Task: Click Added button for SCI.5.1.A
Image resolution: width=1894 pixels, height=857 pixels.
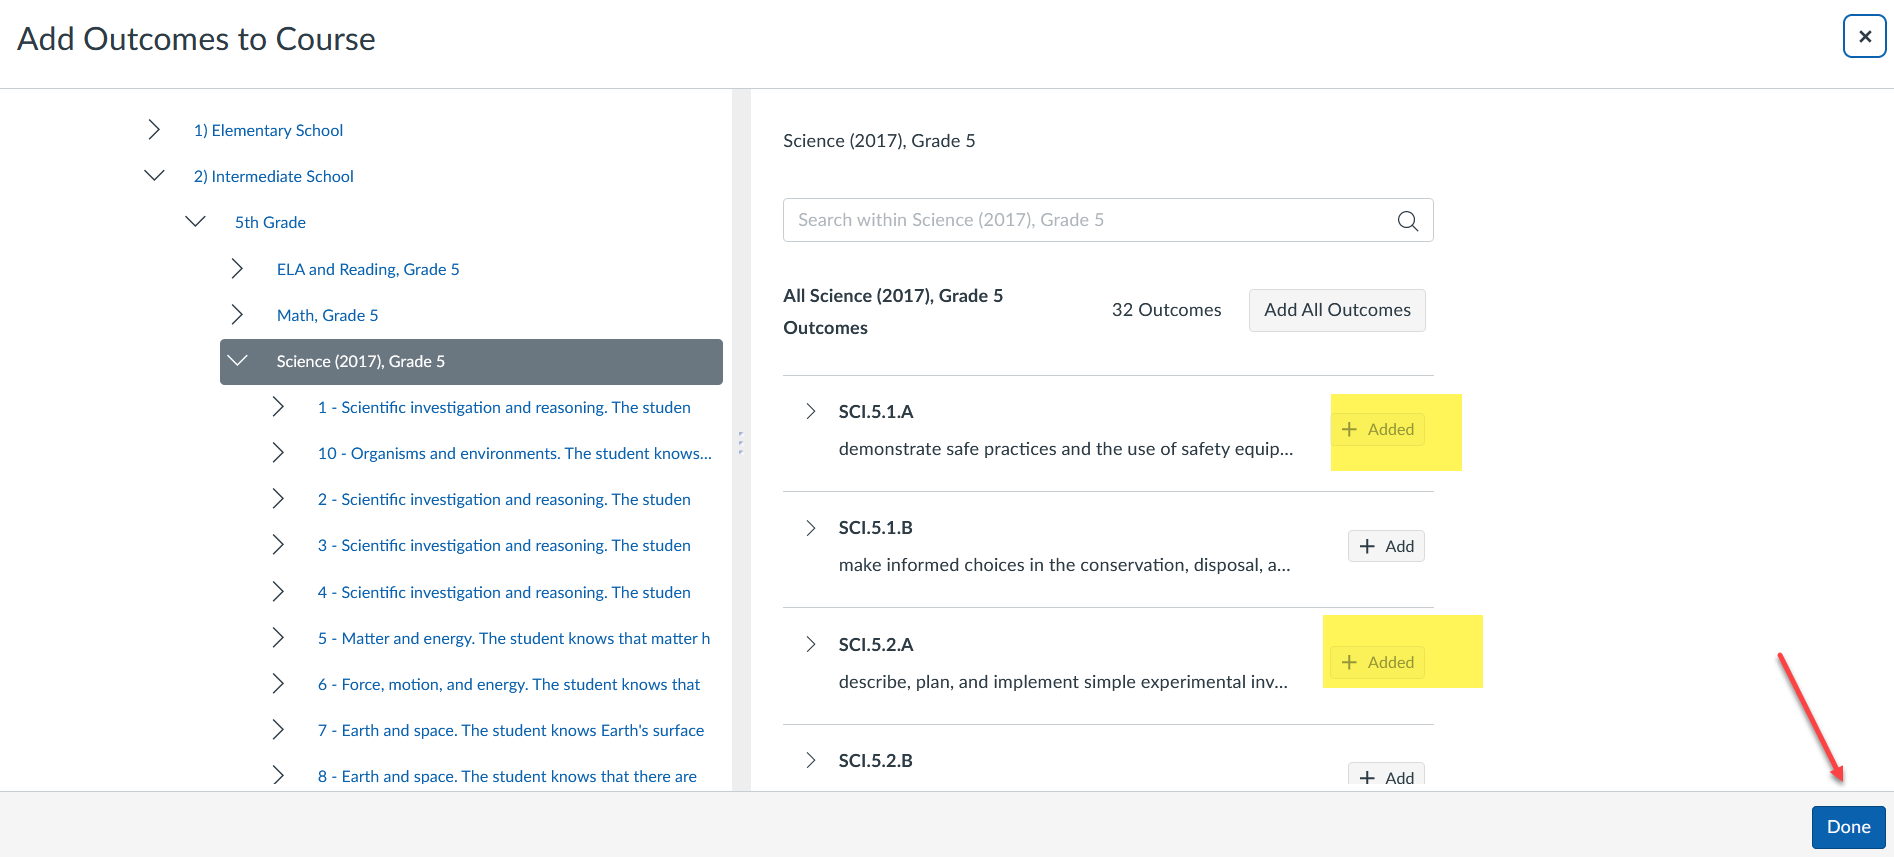Action: coord(1377,429)
